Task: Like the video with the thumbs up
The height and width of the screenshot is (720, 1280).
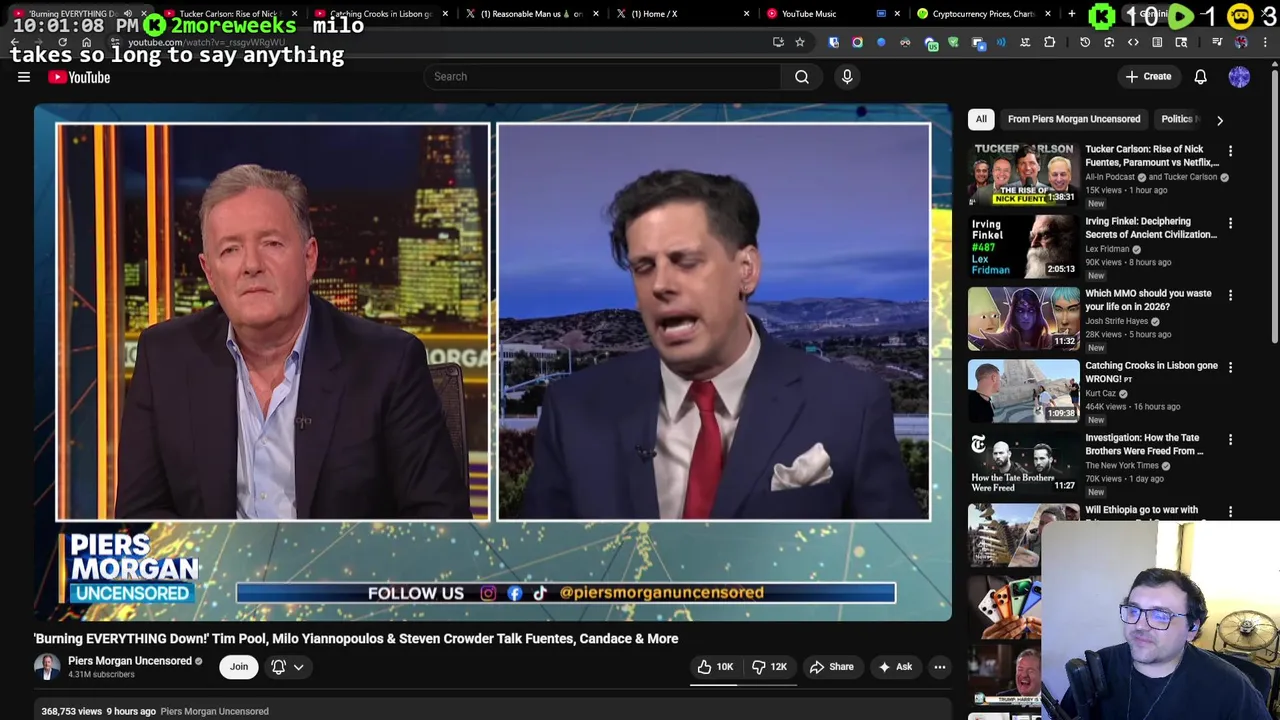Action: (x=715, y=667)
